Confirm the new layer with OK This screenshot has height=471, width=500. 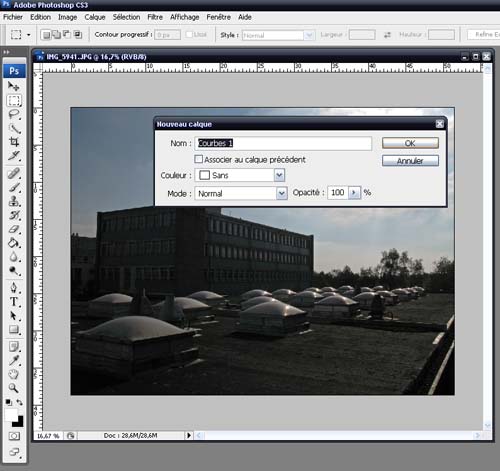click(x=410, y=143)
